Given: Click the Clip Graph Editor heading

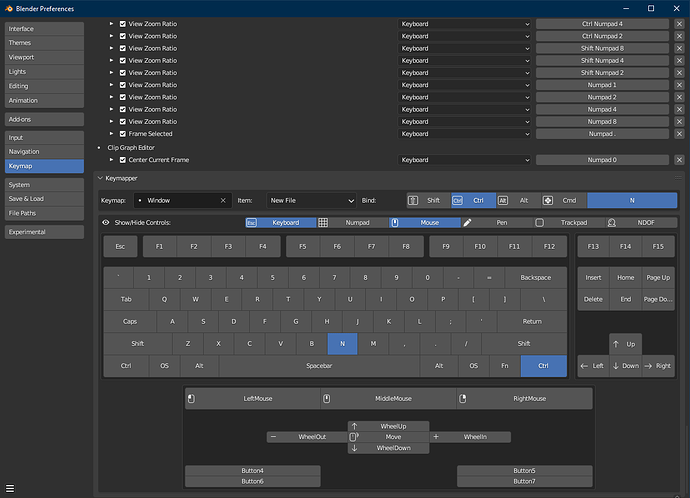Looking at the screenshot, I should tap(131, 148).
